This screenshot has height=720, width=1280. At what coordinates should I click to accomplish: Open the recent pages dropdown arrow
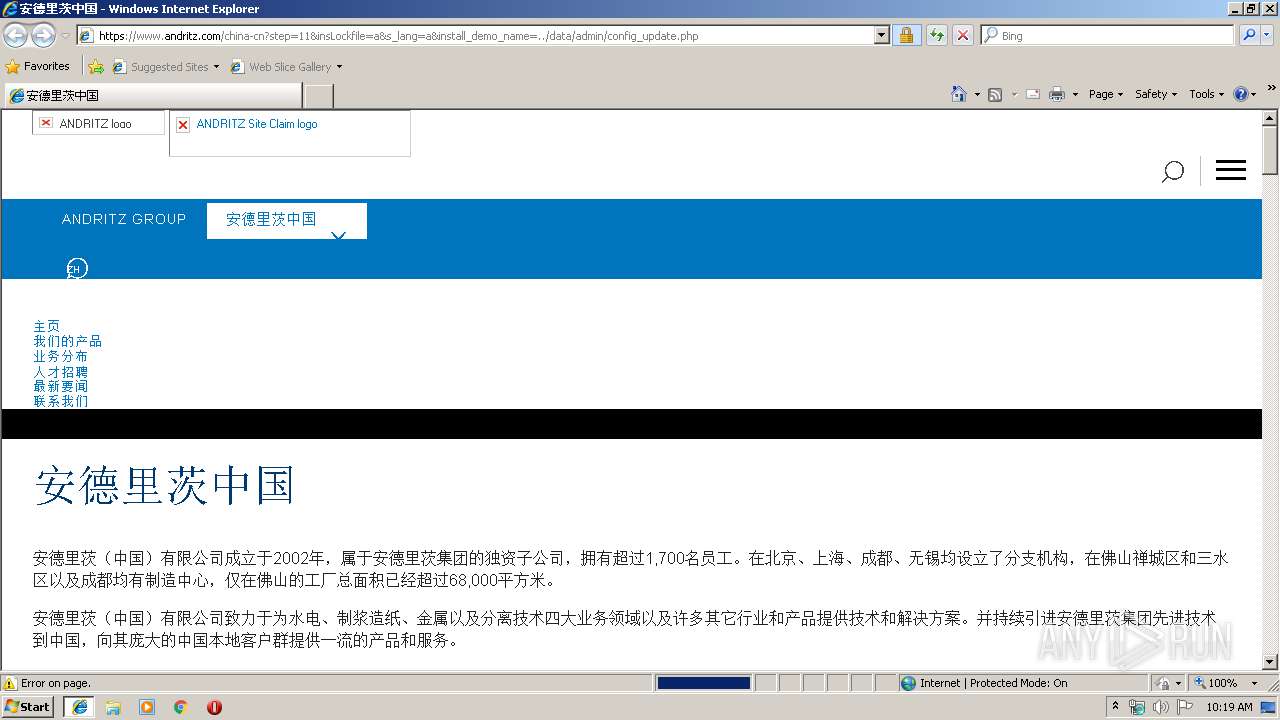[x=65, y=35]
